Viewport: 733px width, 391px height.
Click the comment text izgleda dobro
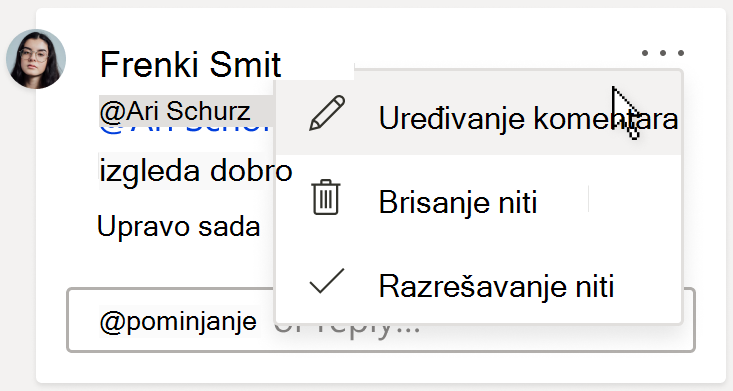tap(196, 171)
